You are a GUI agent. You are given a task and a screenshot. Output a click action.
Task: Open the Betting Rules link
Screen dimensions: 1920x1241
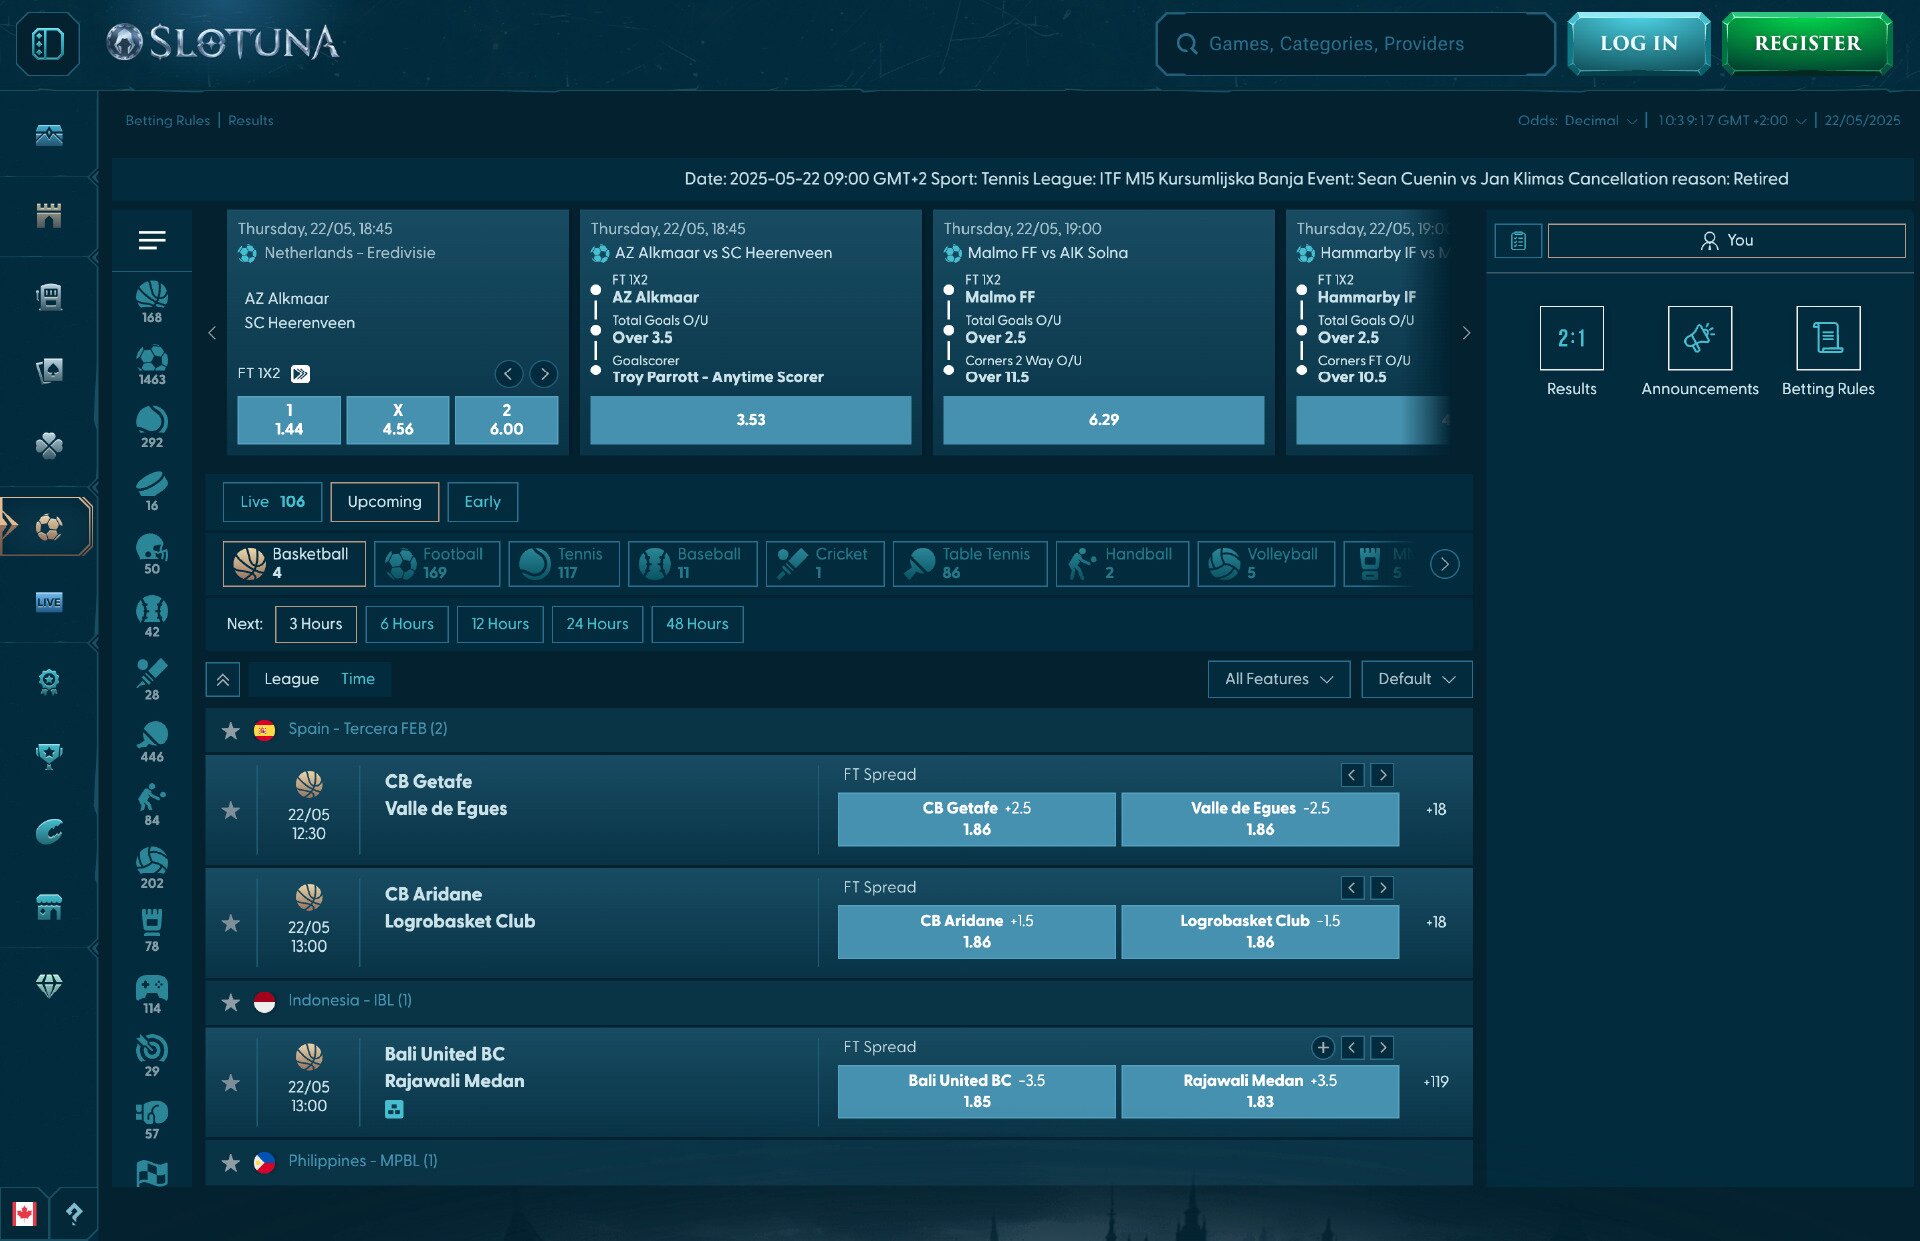coord(168,120)
